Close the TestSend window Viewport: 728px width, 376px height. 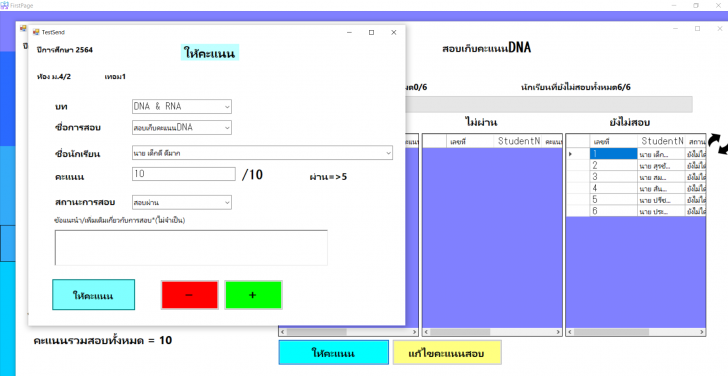click(394, 32)
